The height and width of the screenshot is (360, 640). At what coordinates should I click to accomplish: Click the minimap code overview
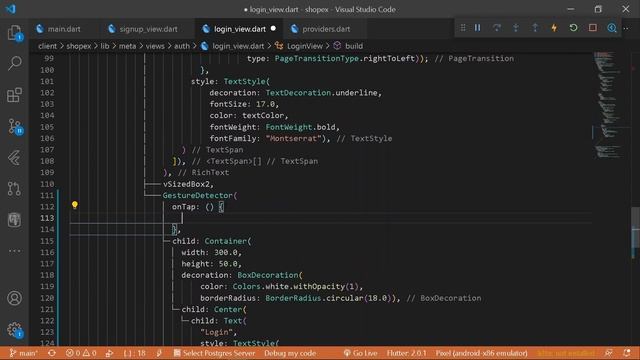[x=609, y=105]
